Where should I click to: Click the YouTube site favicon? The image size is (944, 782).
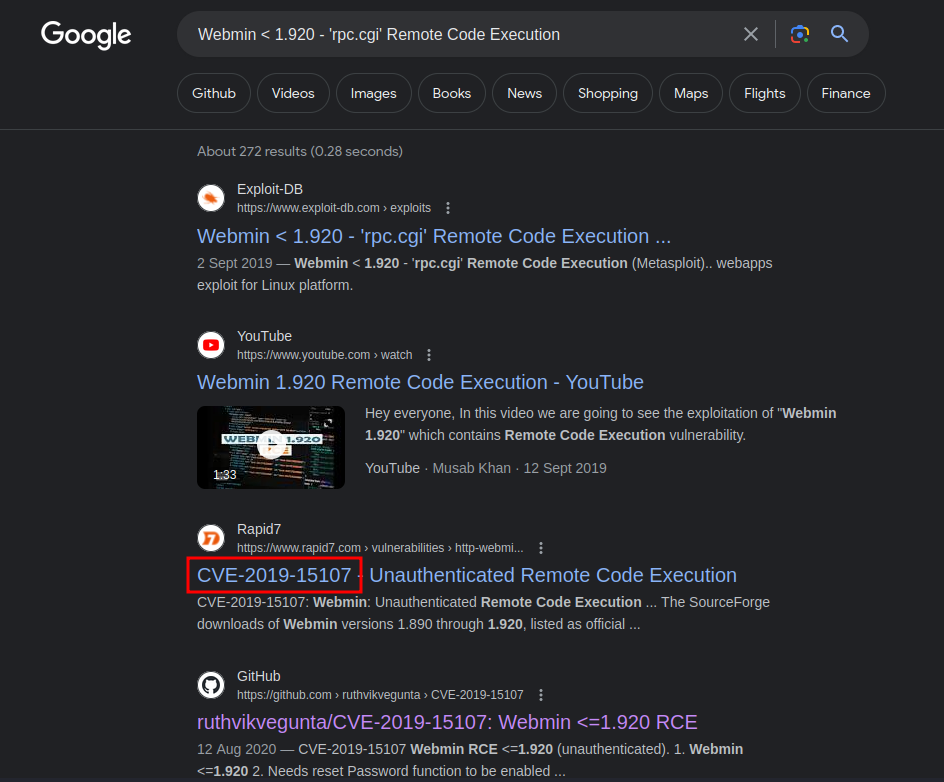pos(211,345)
